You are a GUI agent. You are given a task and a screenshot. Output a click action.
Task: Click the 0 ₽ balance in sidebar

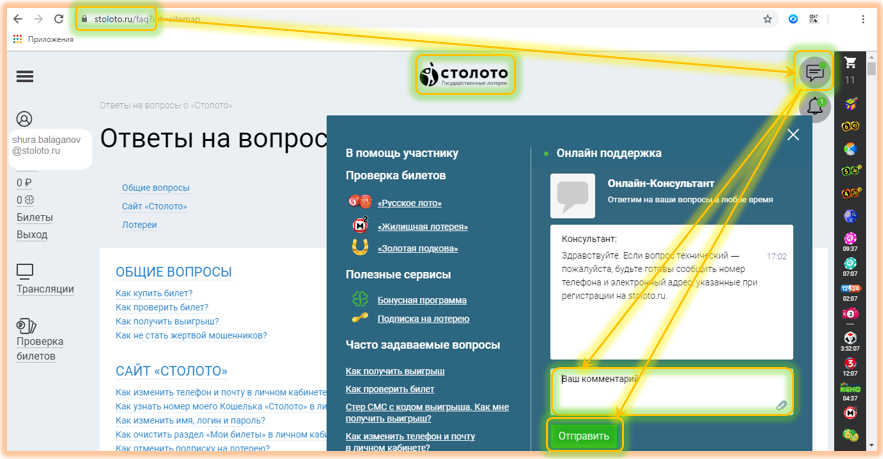[x=24, y=182]
